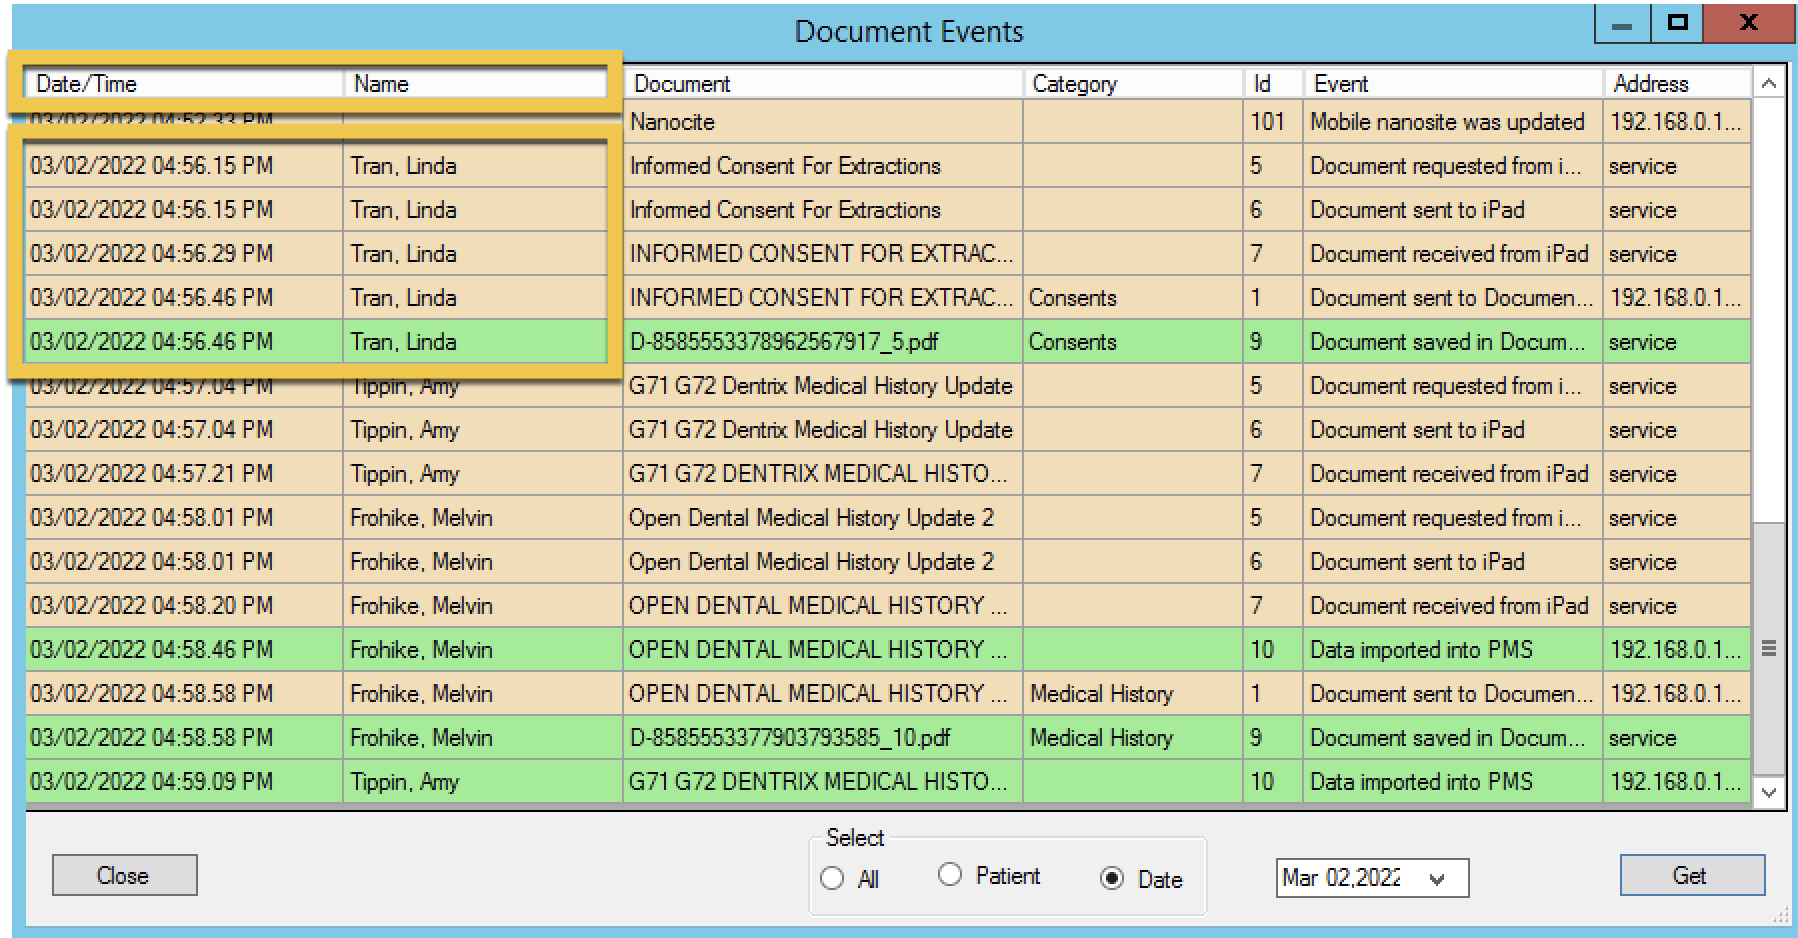Click Id 101 cell
This screenshot has height=938, width=1798.
(1273, 122)
